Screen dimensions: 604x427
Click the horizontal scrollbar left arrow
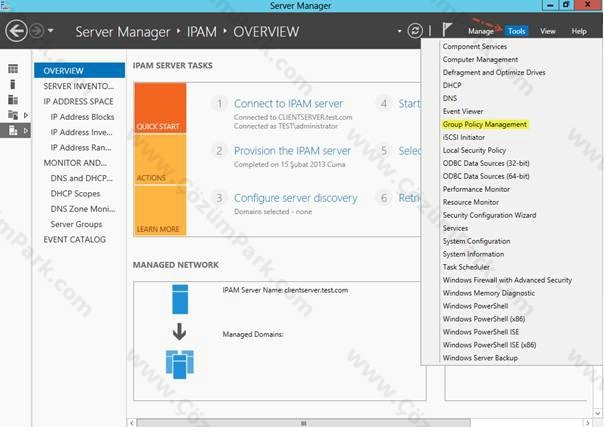click(x=132, y=423)
